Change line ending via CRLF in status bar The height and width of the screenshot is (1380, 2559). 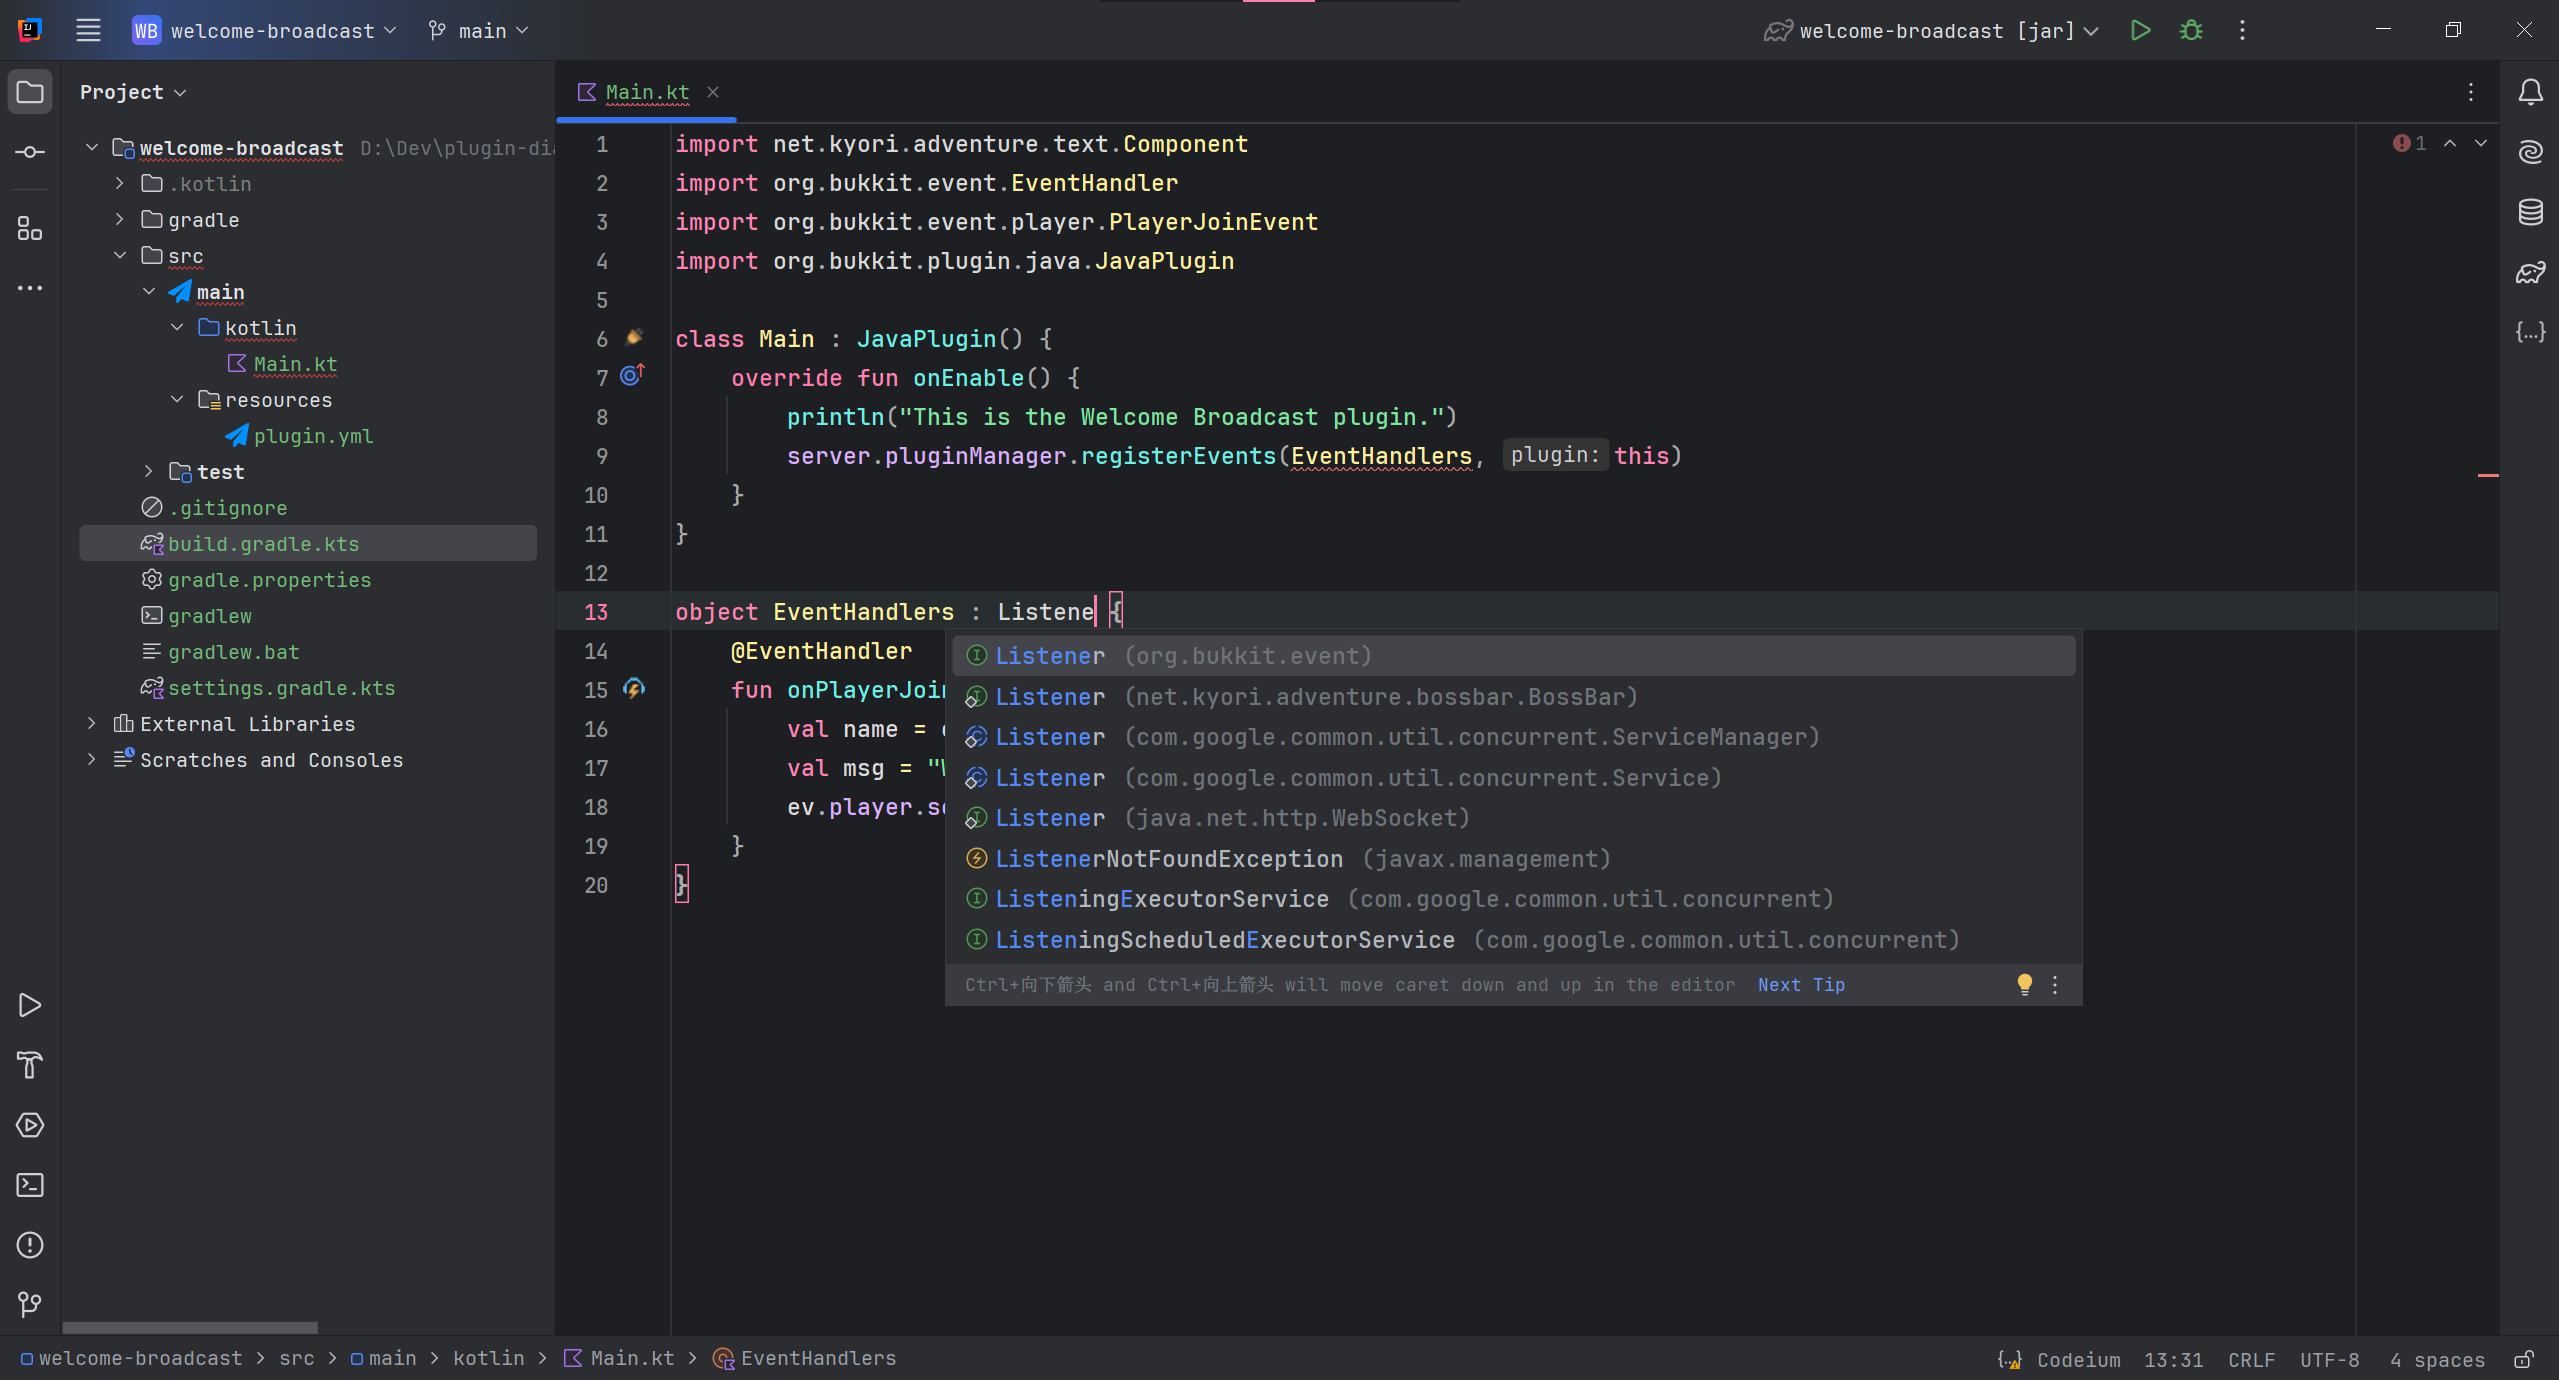[2249, 1359]
